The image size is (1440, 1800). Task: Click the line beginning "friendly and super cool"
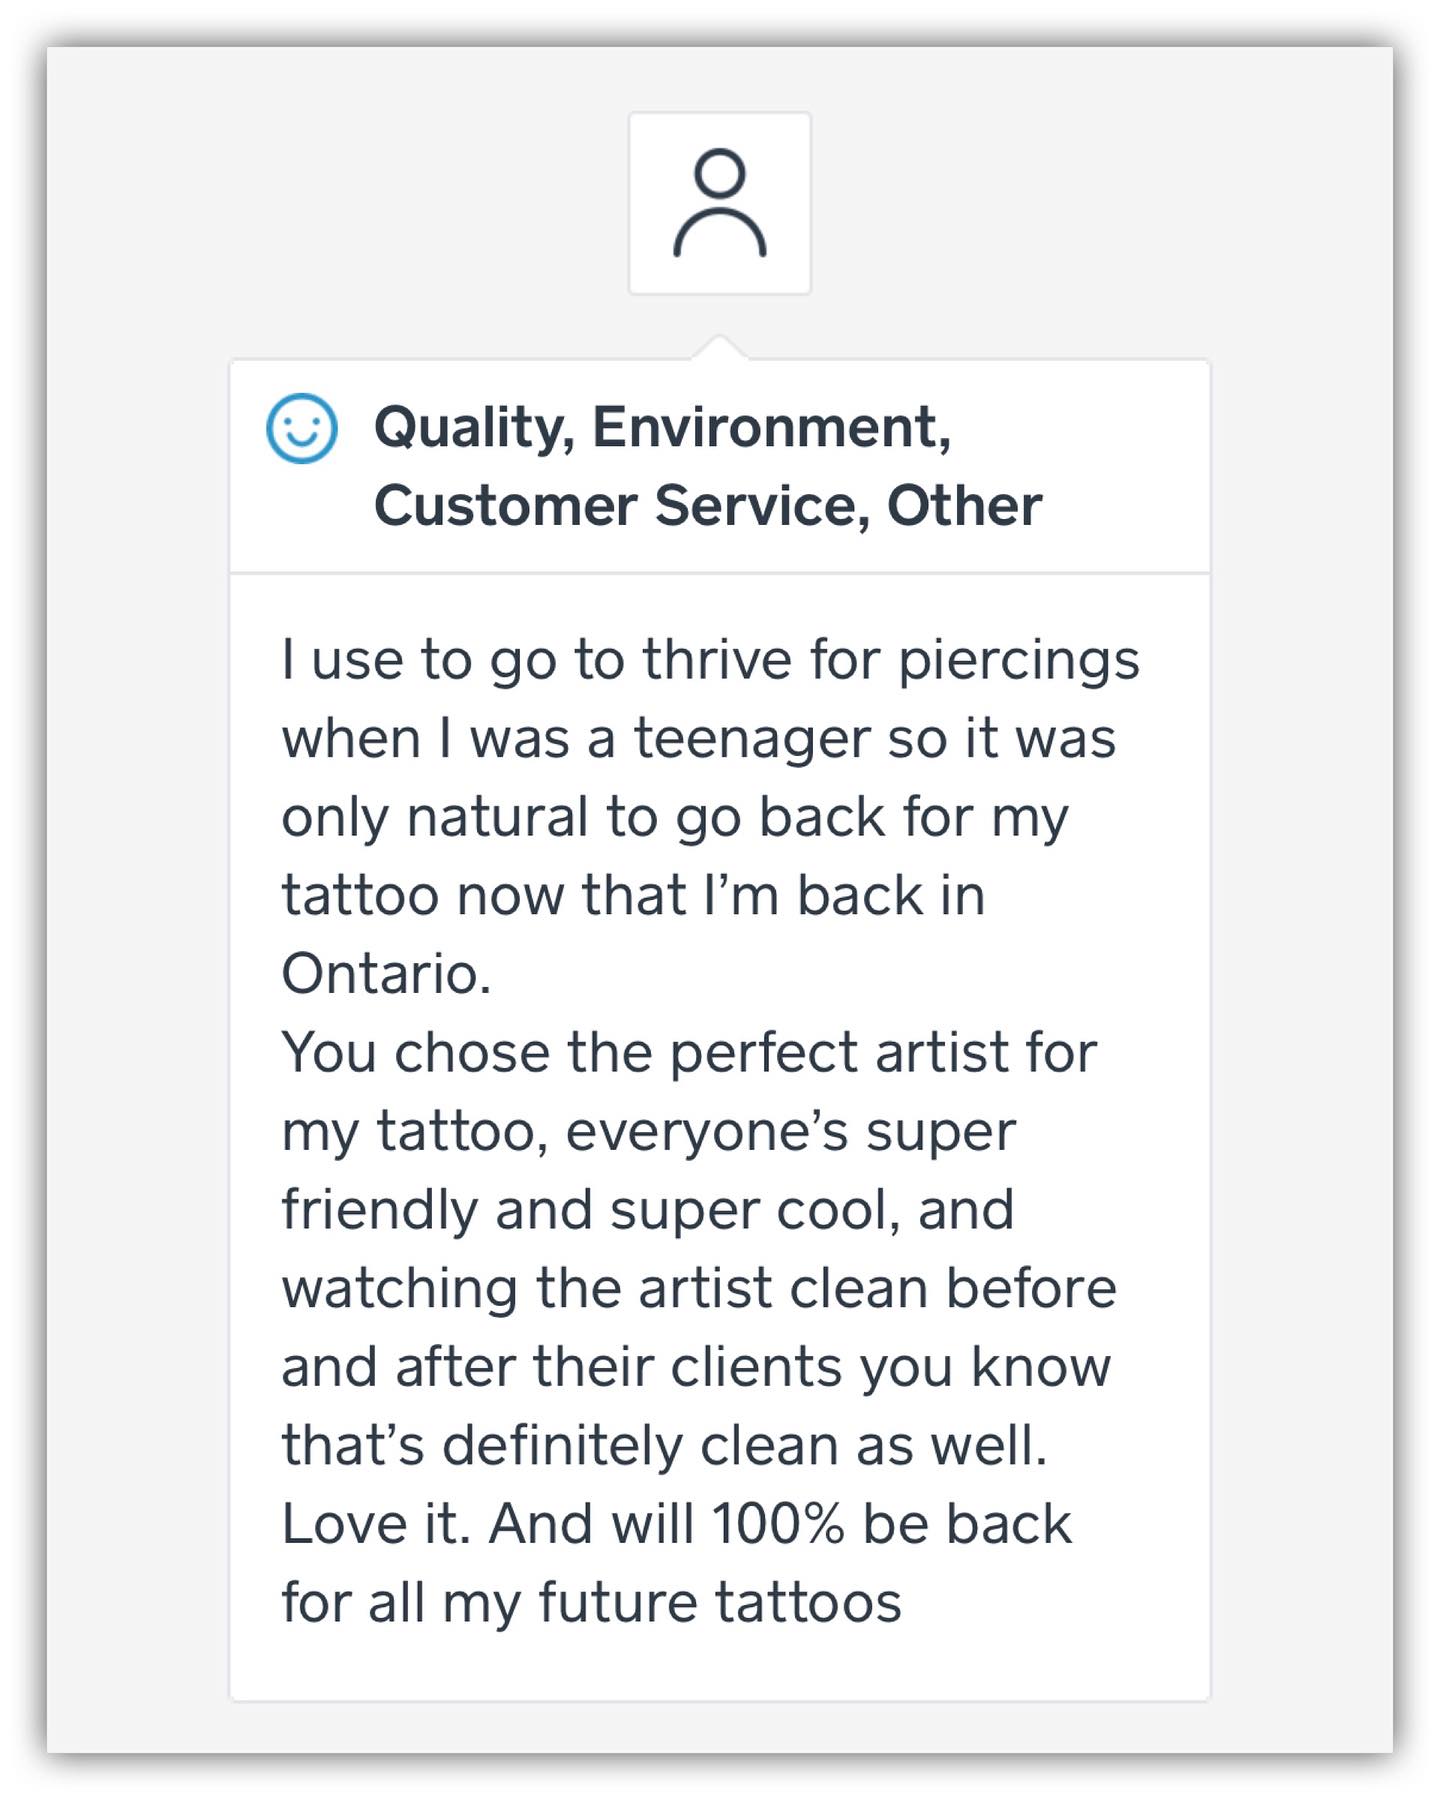(647, 1210)
